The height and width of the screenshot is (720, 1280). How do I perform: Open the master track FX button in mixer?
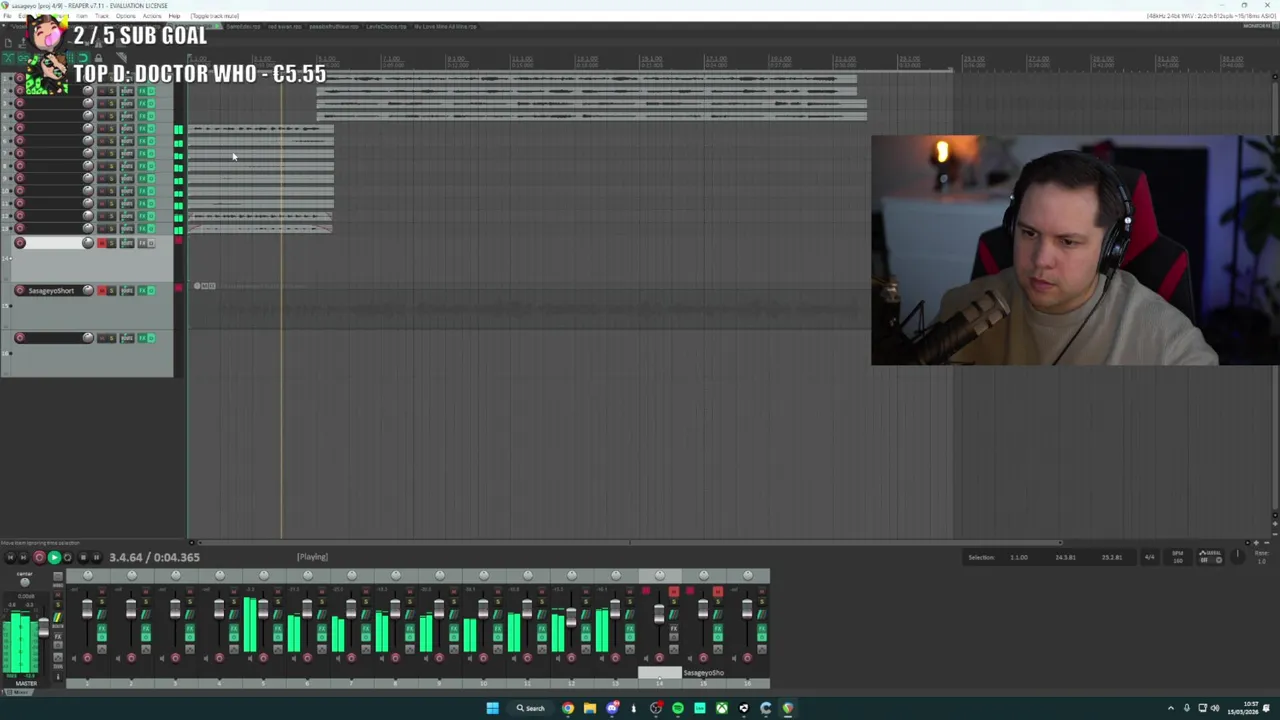[58, 637]
